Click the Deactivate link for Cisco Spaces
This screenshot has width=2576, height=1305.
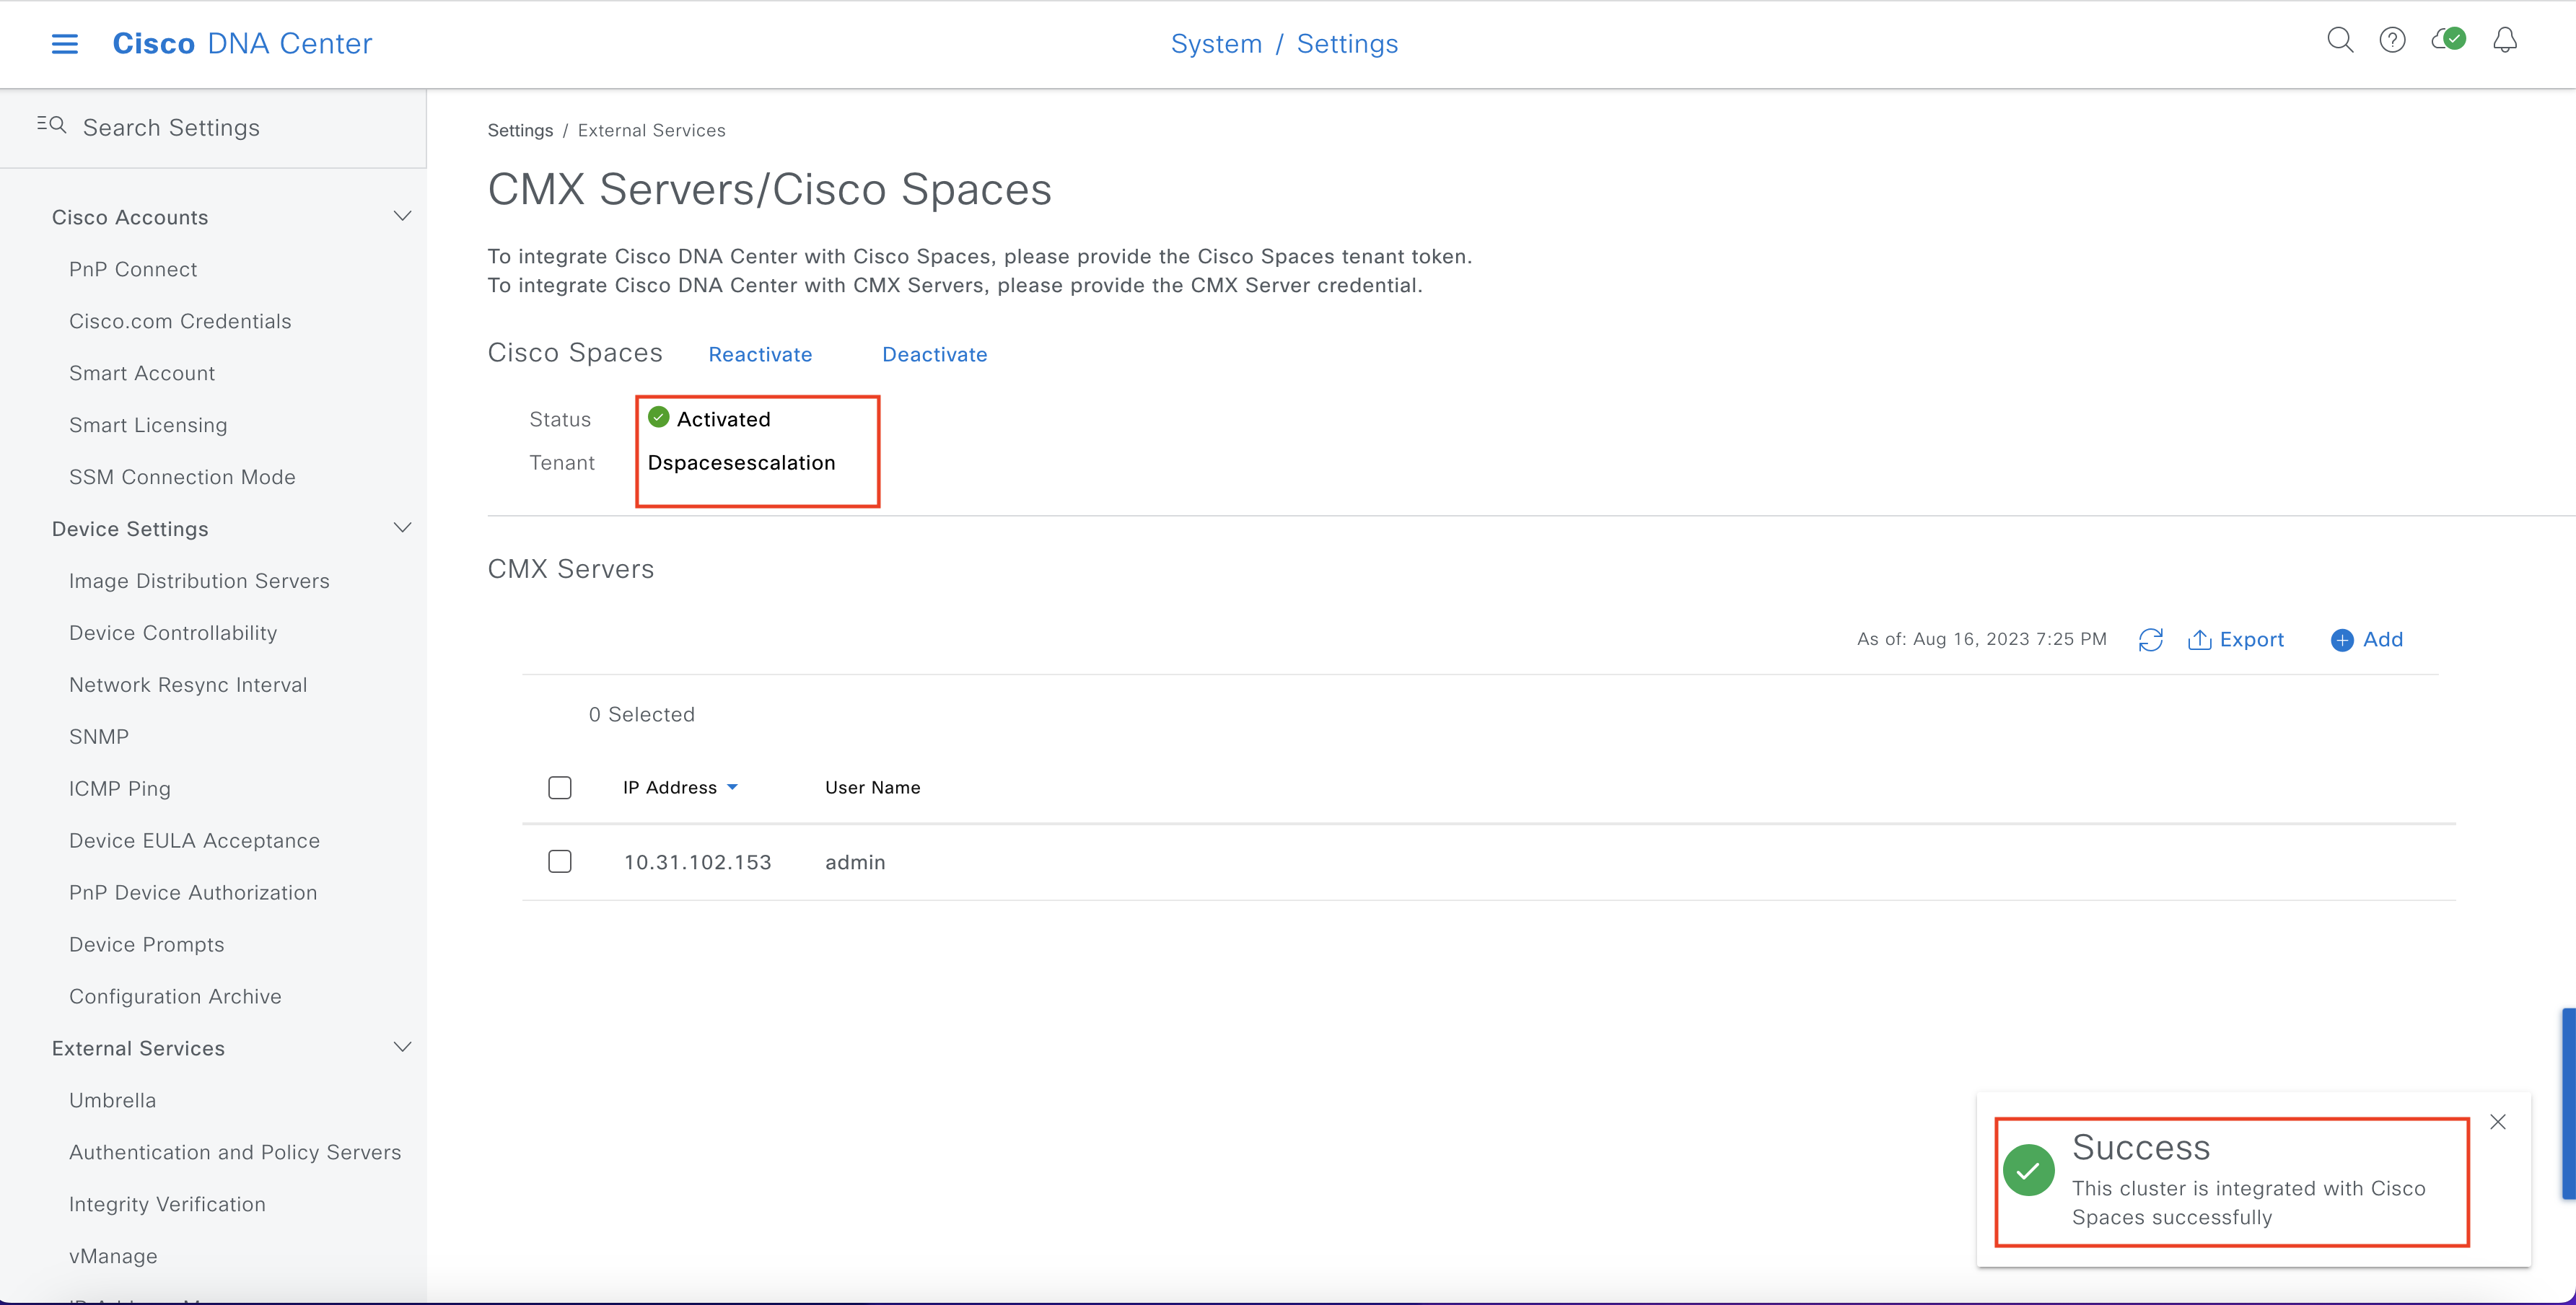click(934, 355)
